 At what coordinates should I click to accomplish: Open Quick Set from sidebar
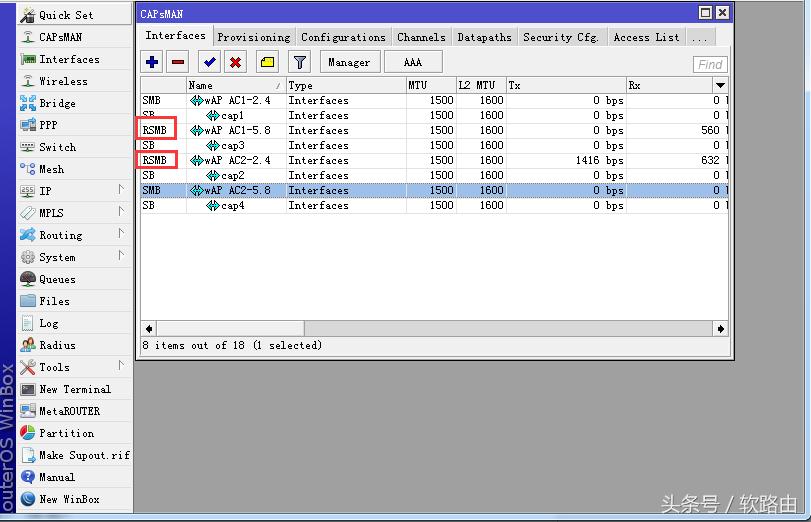click(75, 15)
